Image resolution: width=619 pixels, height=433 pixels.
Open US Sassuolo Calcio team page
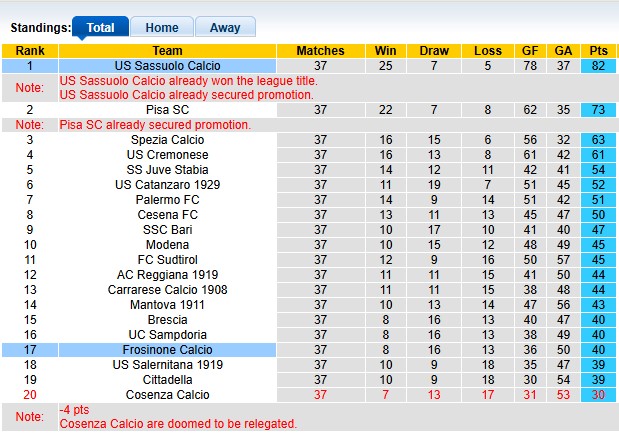[x=167, y=66]
